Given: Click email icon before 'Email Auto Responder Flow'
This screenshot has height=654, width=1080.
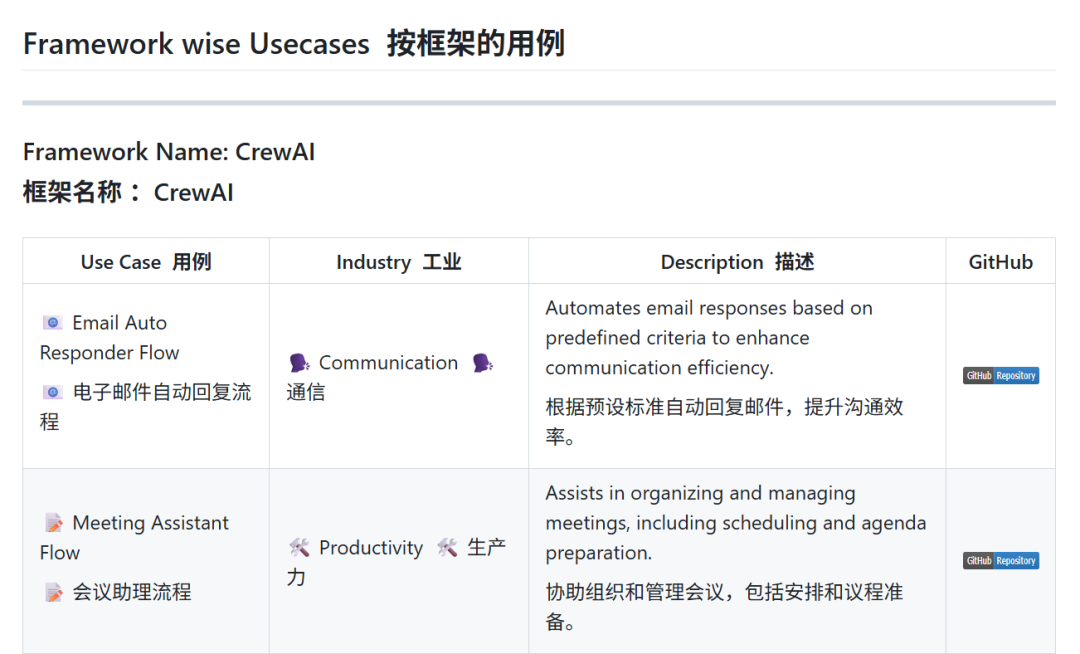Looking at the screenshot, I should (x=52, y=322).
